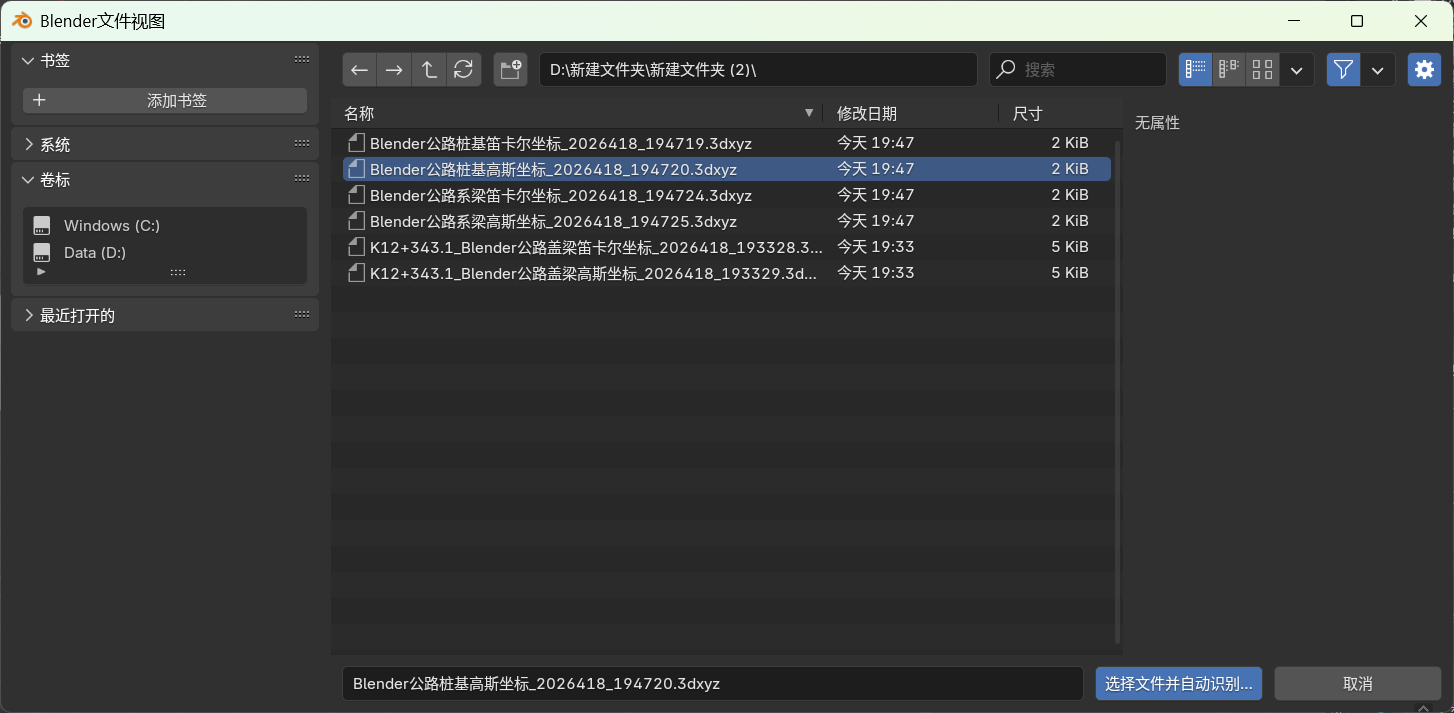This screenshot has width=1454, height=713.
Task: Select Data (D:) volume
Action: pos(95,253)
